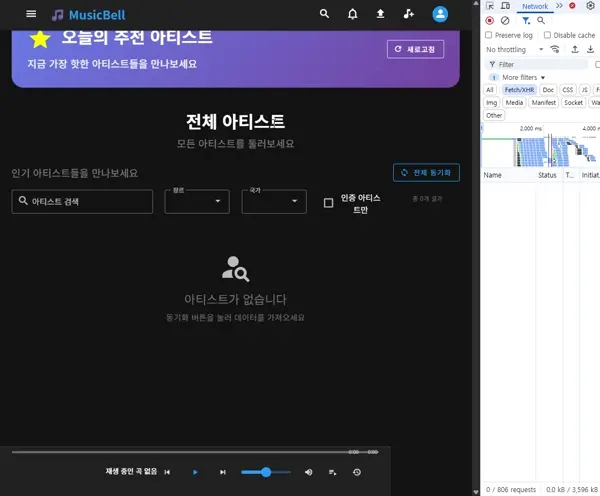Viewport: 600px width, 496px height.
Task: Toggle the Preserve log checkbox
Action: pos(490,35)
